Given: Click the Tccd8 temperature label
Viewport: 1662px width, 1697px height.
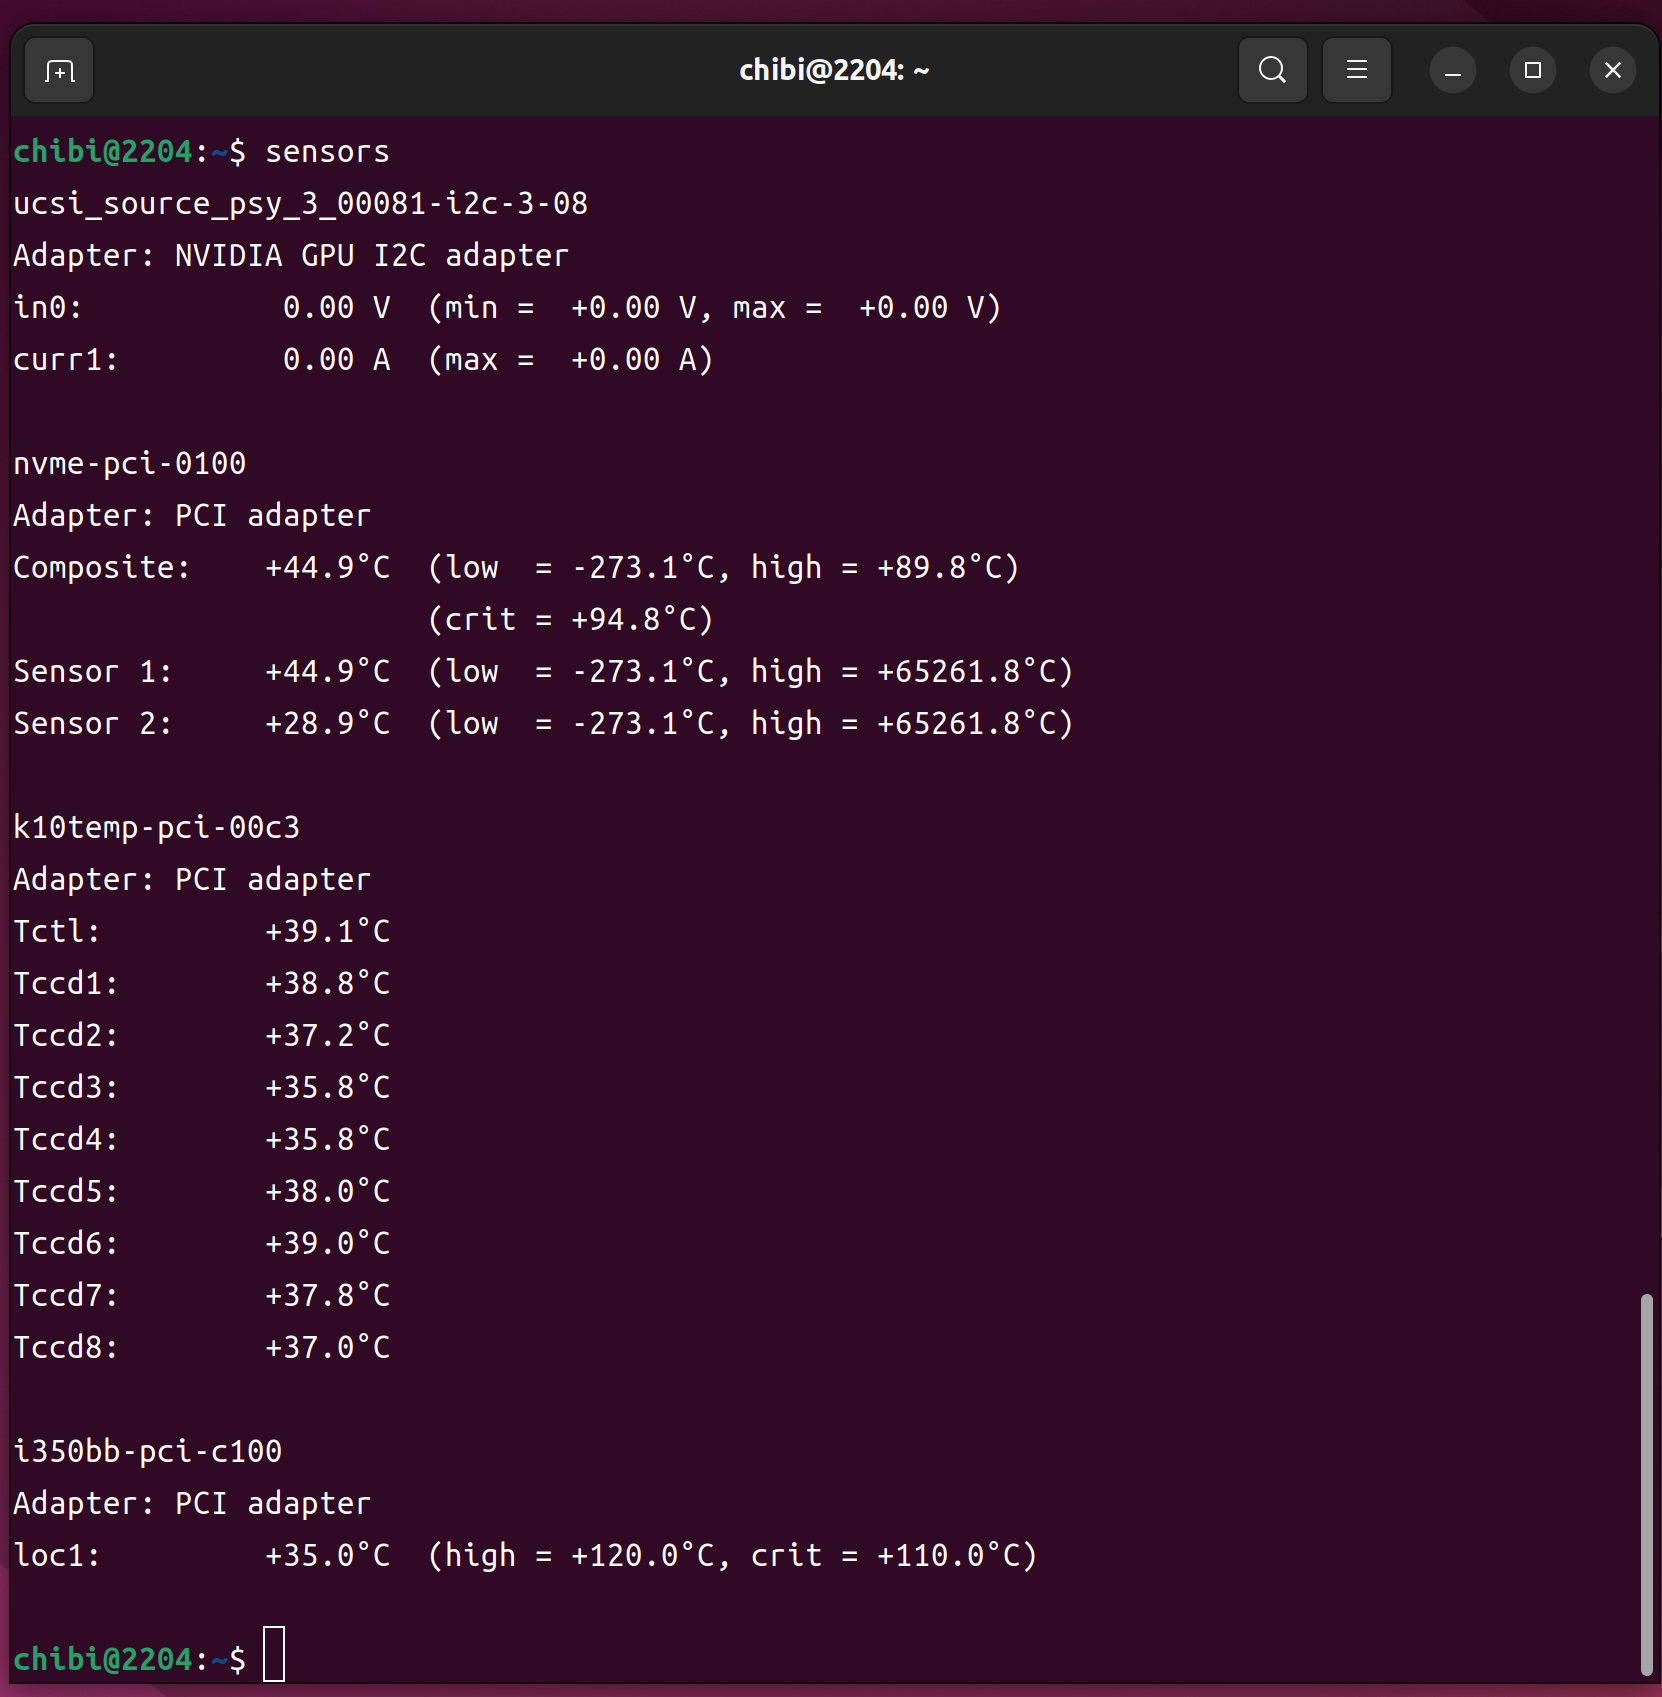Looking at the screenshot, I should (x=66, y=1348).
